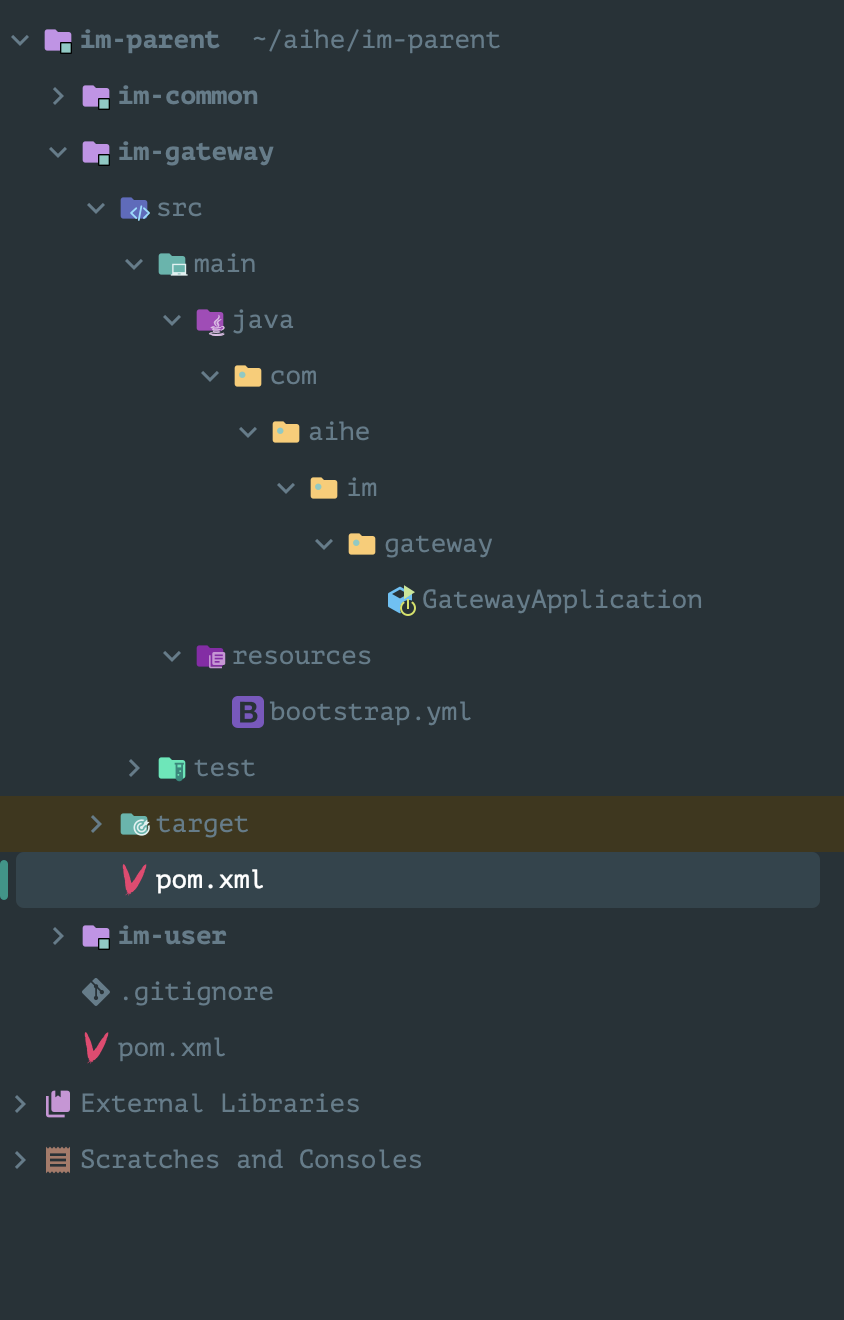Open the root-level pom.xml label
844x1320 pixels.
click(172, 1048)
